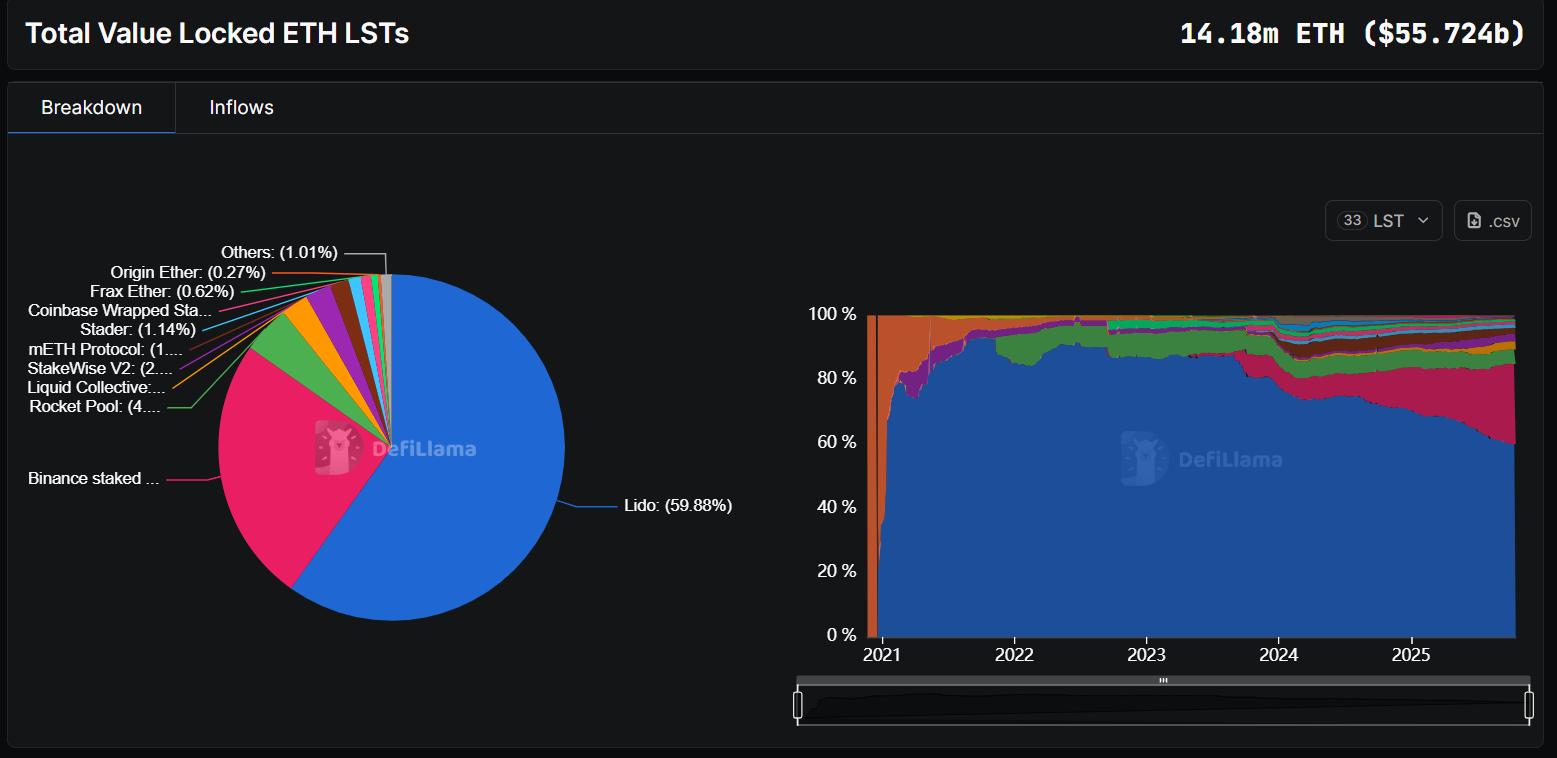This screenshot has height=758, width=1557.
Task: Click the Others (1.01%) pie label
Action: click(279, 252)
